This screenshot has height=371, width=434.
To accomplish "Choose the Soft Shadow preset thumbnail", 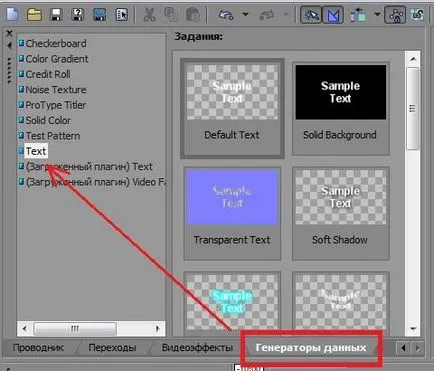I will [340, 197].
